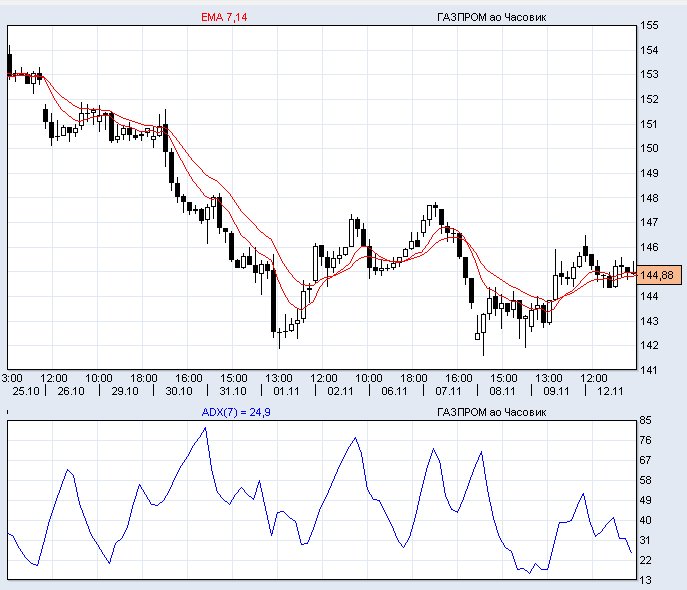This screenshot has width=687, height=590.
Task: Select the 22 value on ADX axis
Action: [x=646, y=561]
